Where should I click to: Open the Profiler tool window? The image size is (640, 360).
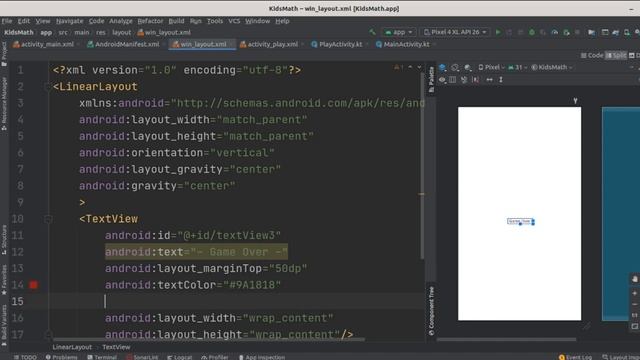(215, 357)
